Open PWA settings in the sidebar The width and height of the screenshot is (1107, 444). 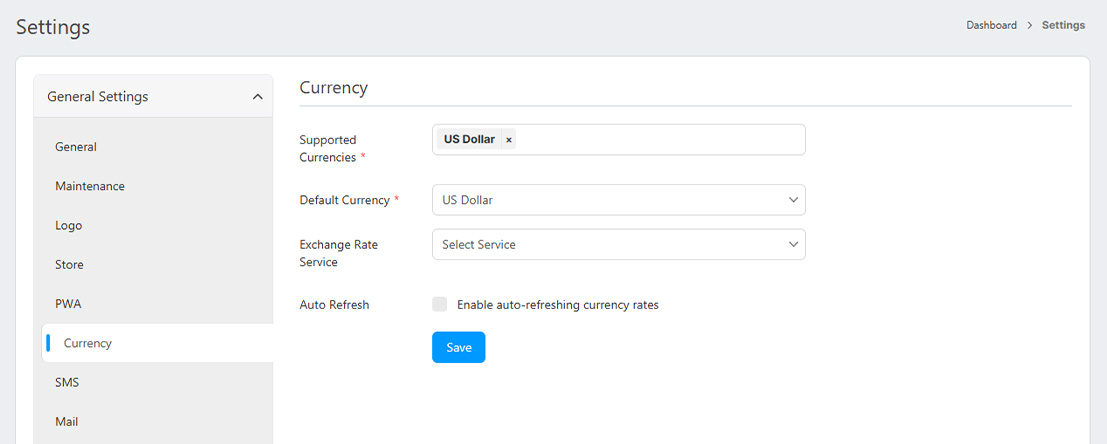pyautogui.click(x=68, y=304)
